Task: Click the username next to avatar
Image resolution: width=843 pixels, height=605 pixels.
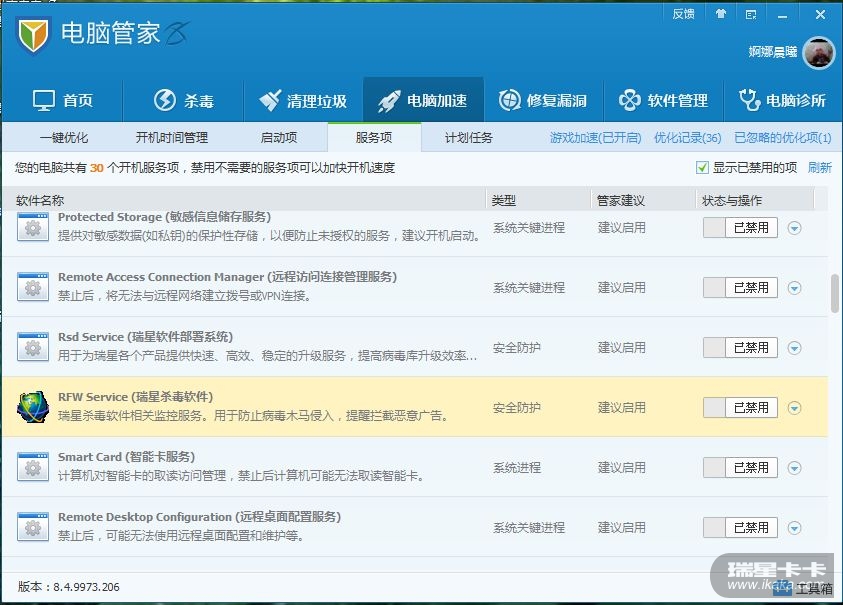Action: point(773,52)
